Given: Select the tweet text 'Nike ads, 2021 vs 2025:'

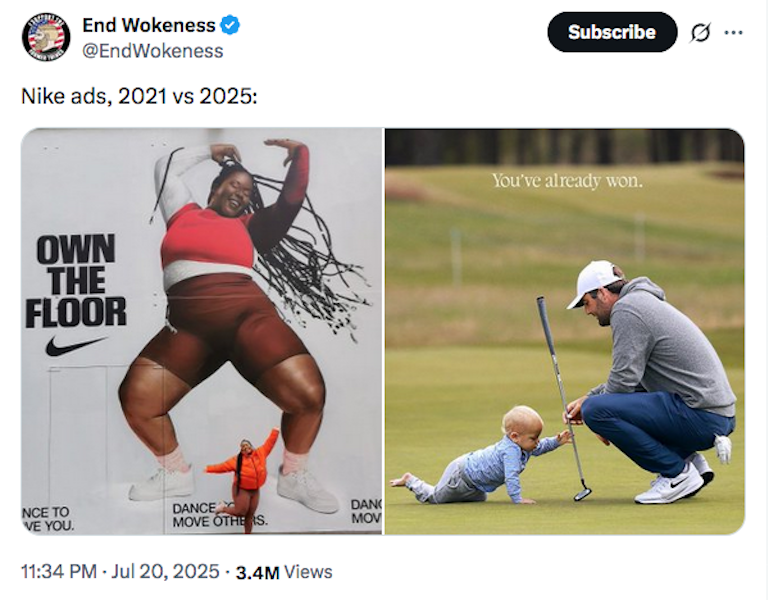Looking at the screenshot, I should (139, 96).
